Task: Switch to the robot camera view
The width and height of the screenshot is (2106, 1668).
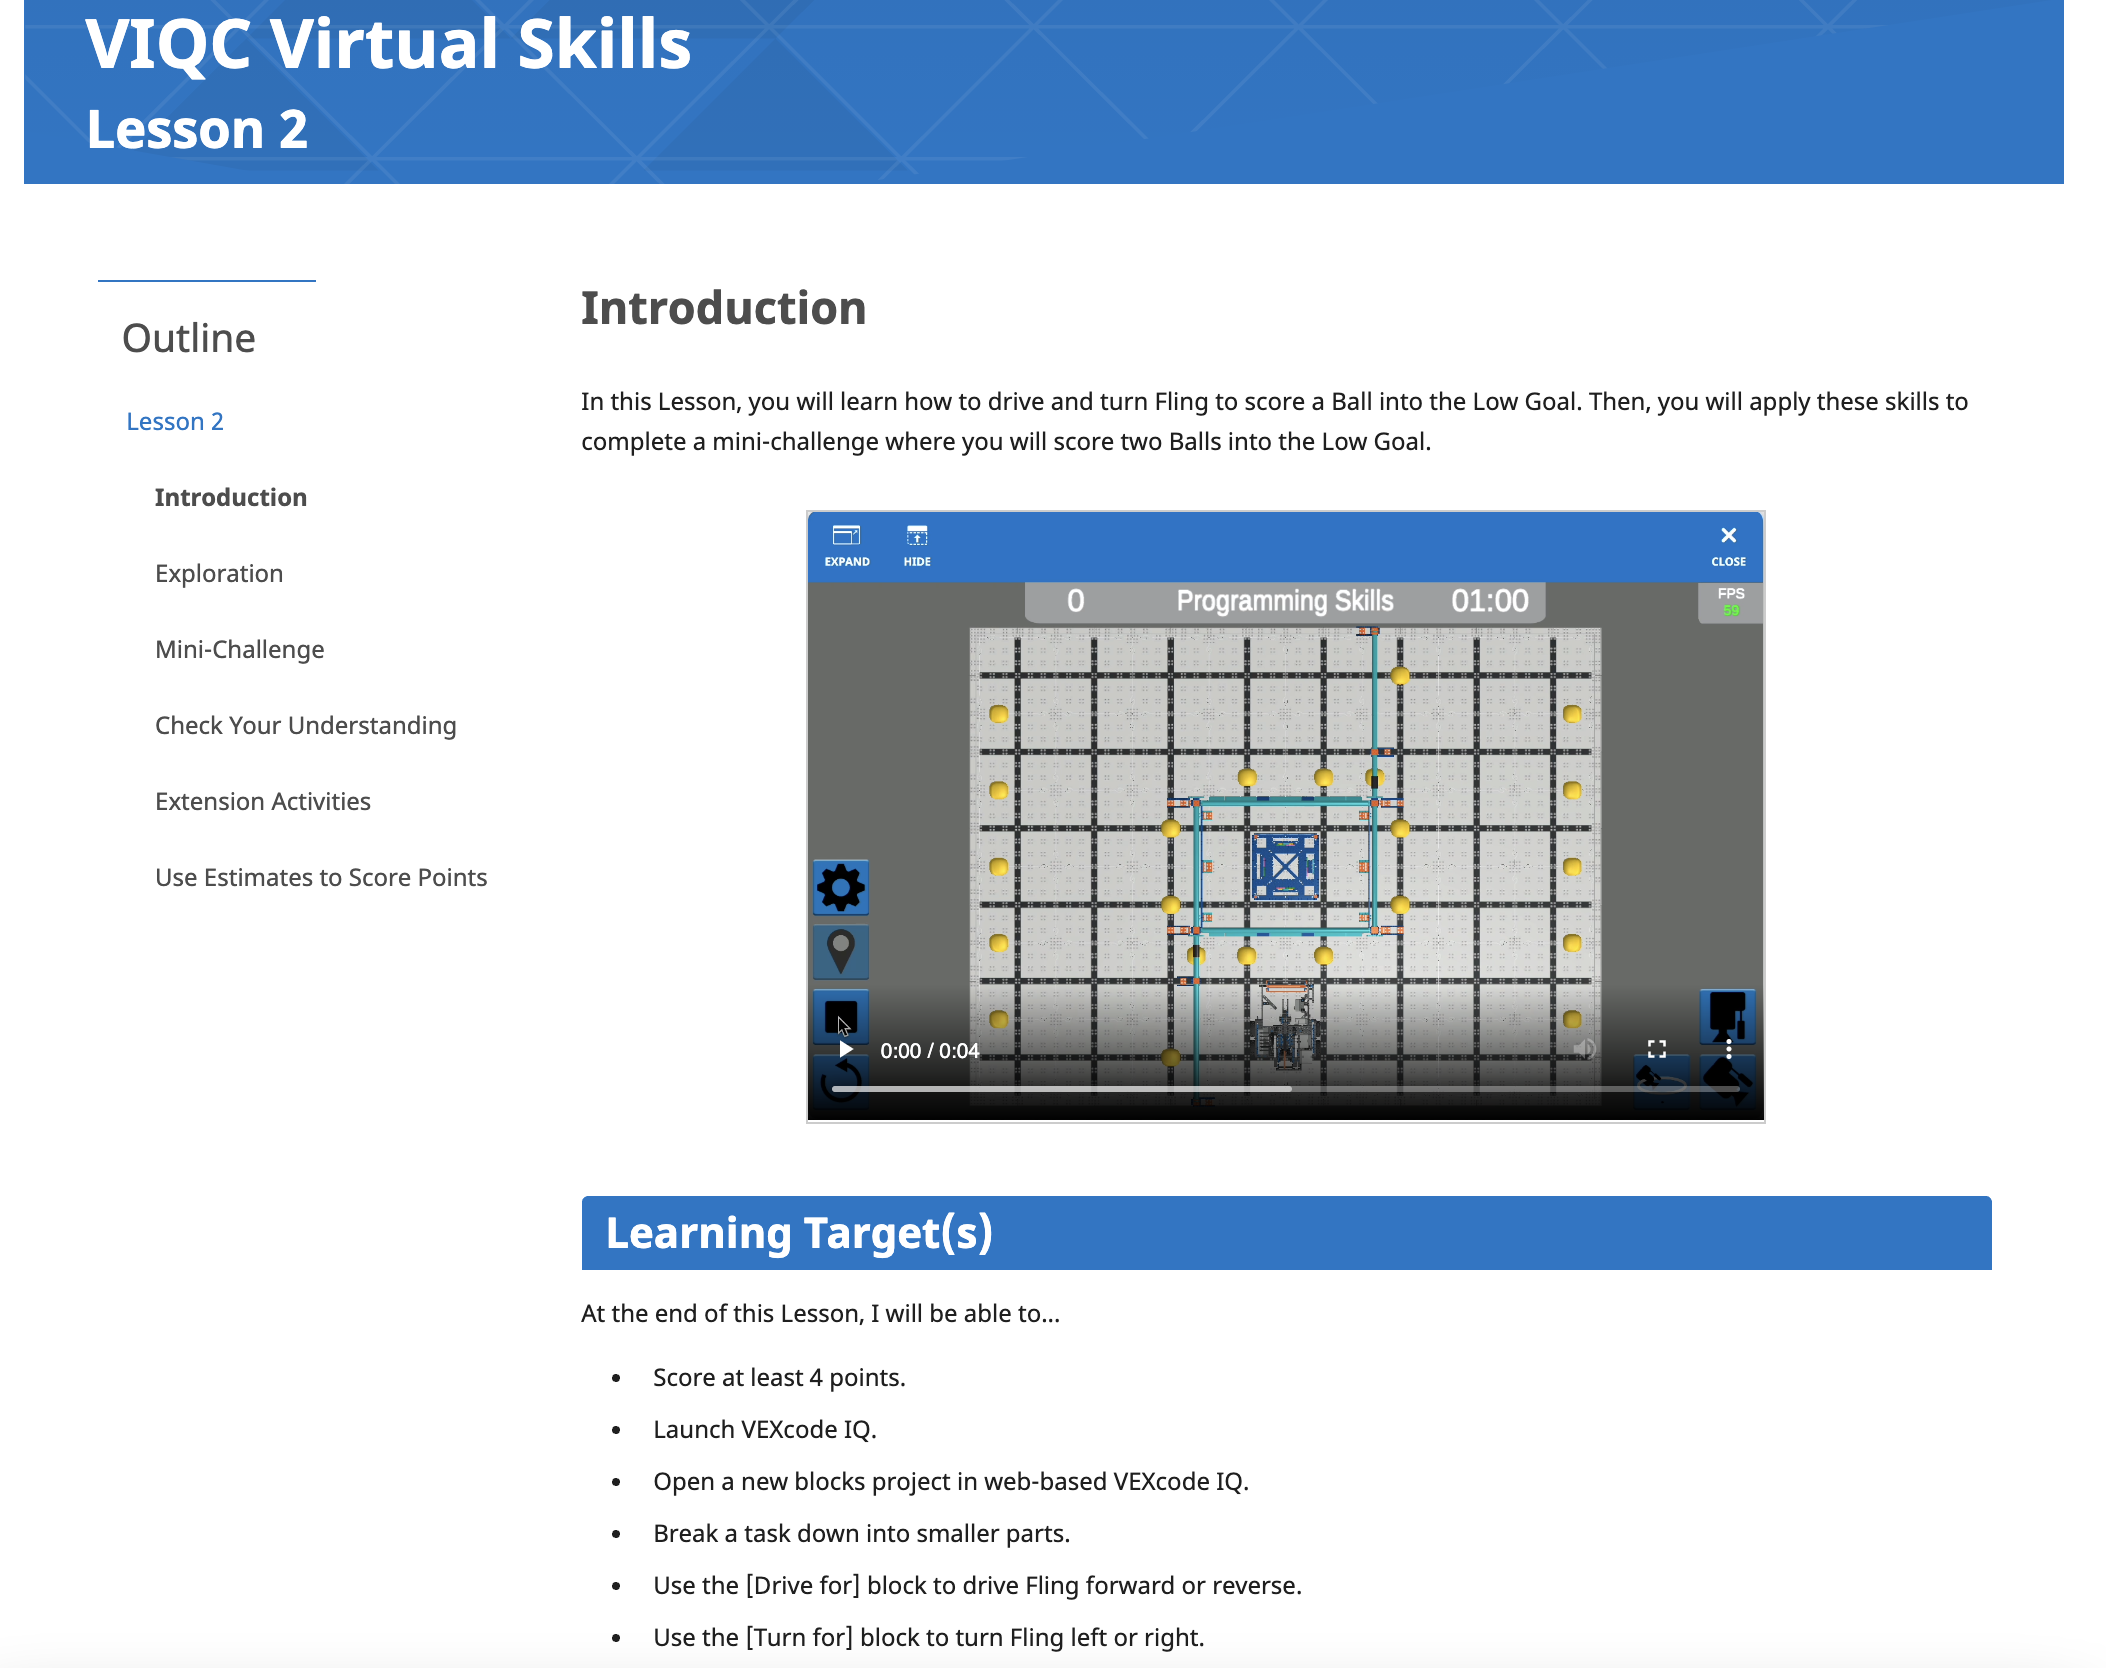Action: 1727,1015
